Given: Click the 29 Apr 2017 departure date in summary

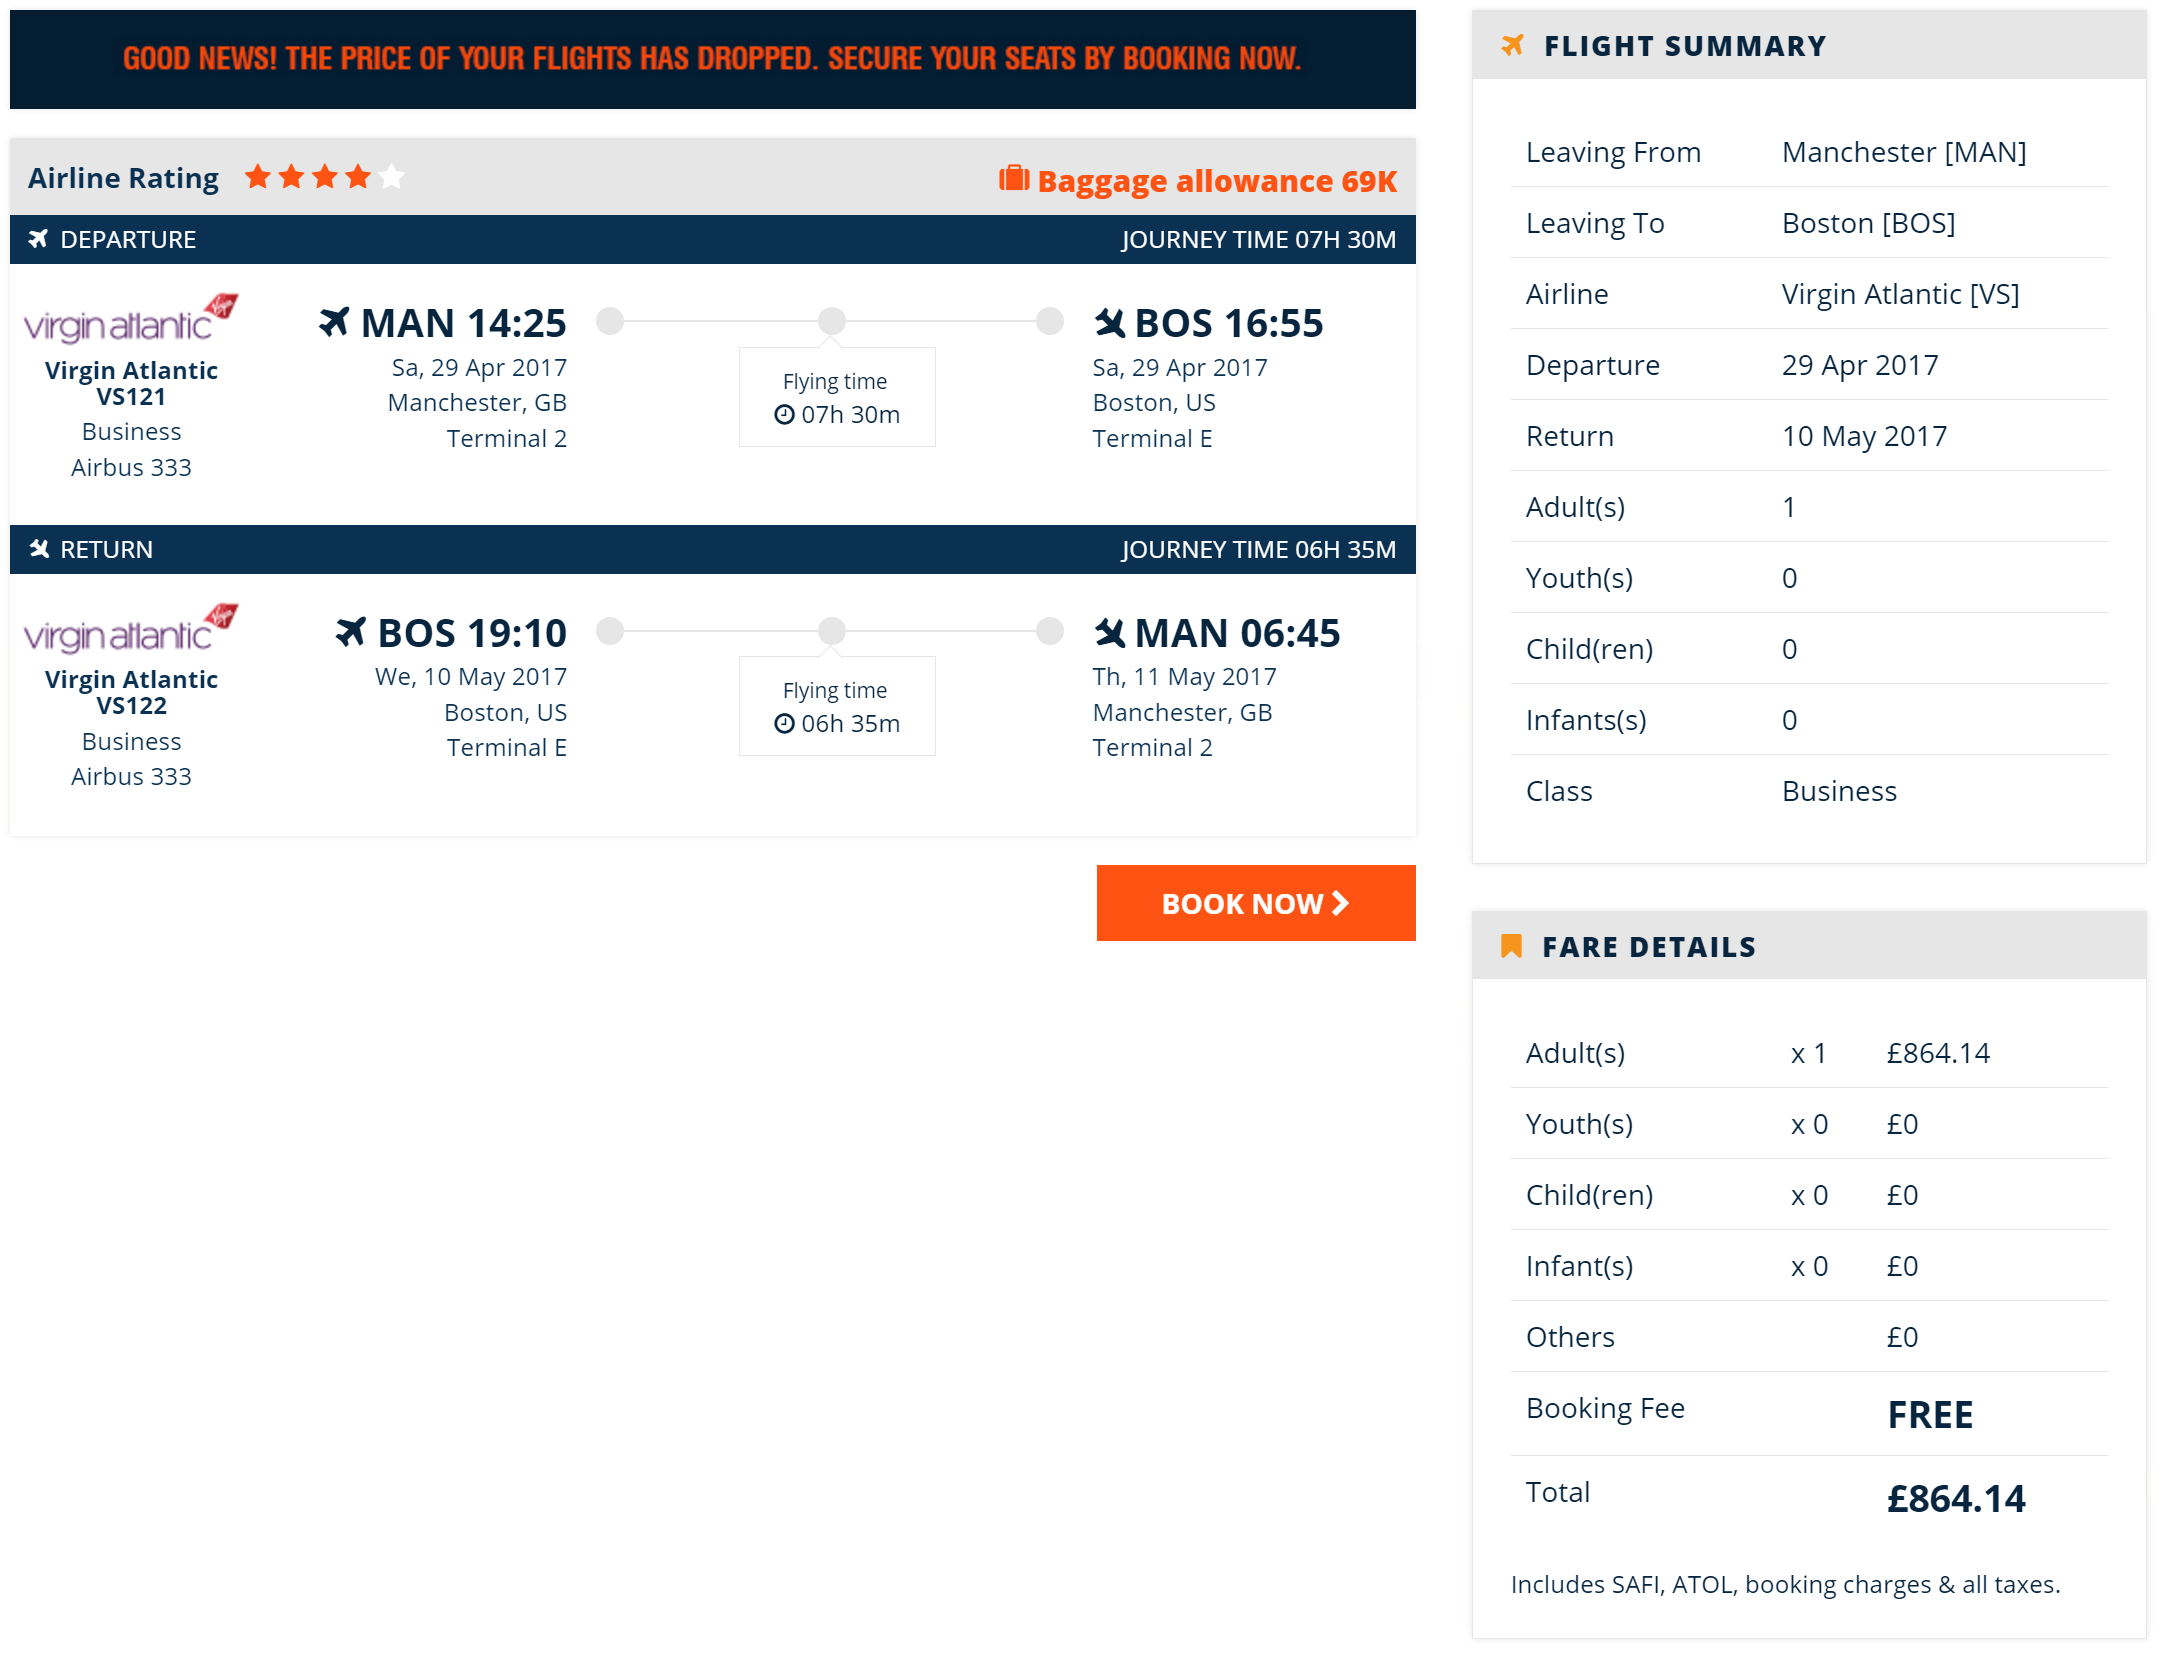Looking at the screenshot, I should [1860, 365].
